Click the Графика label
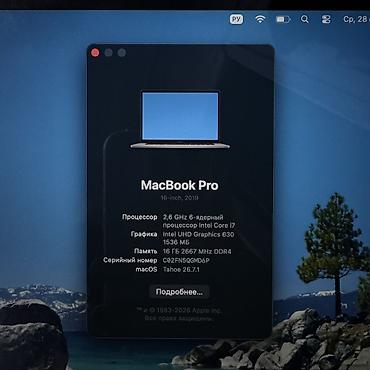This screenshot has width=370, height=370. [144, 234]
